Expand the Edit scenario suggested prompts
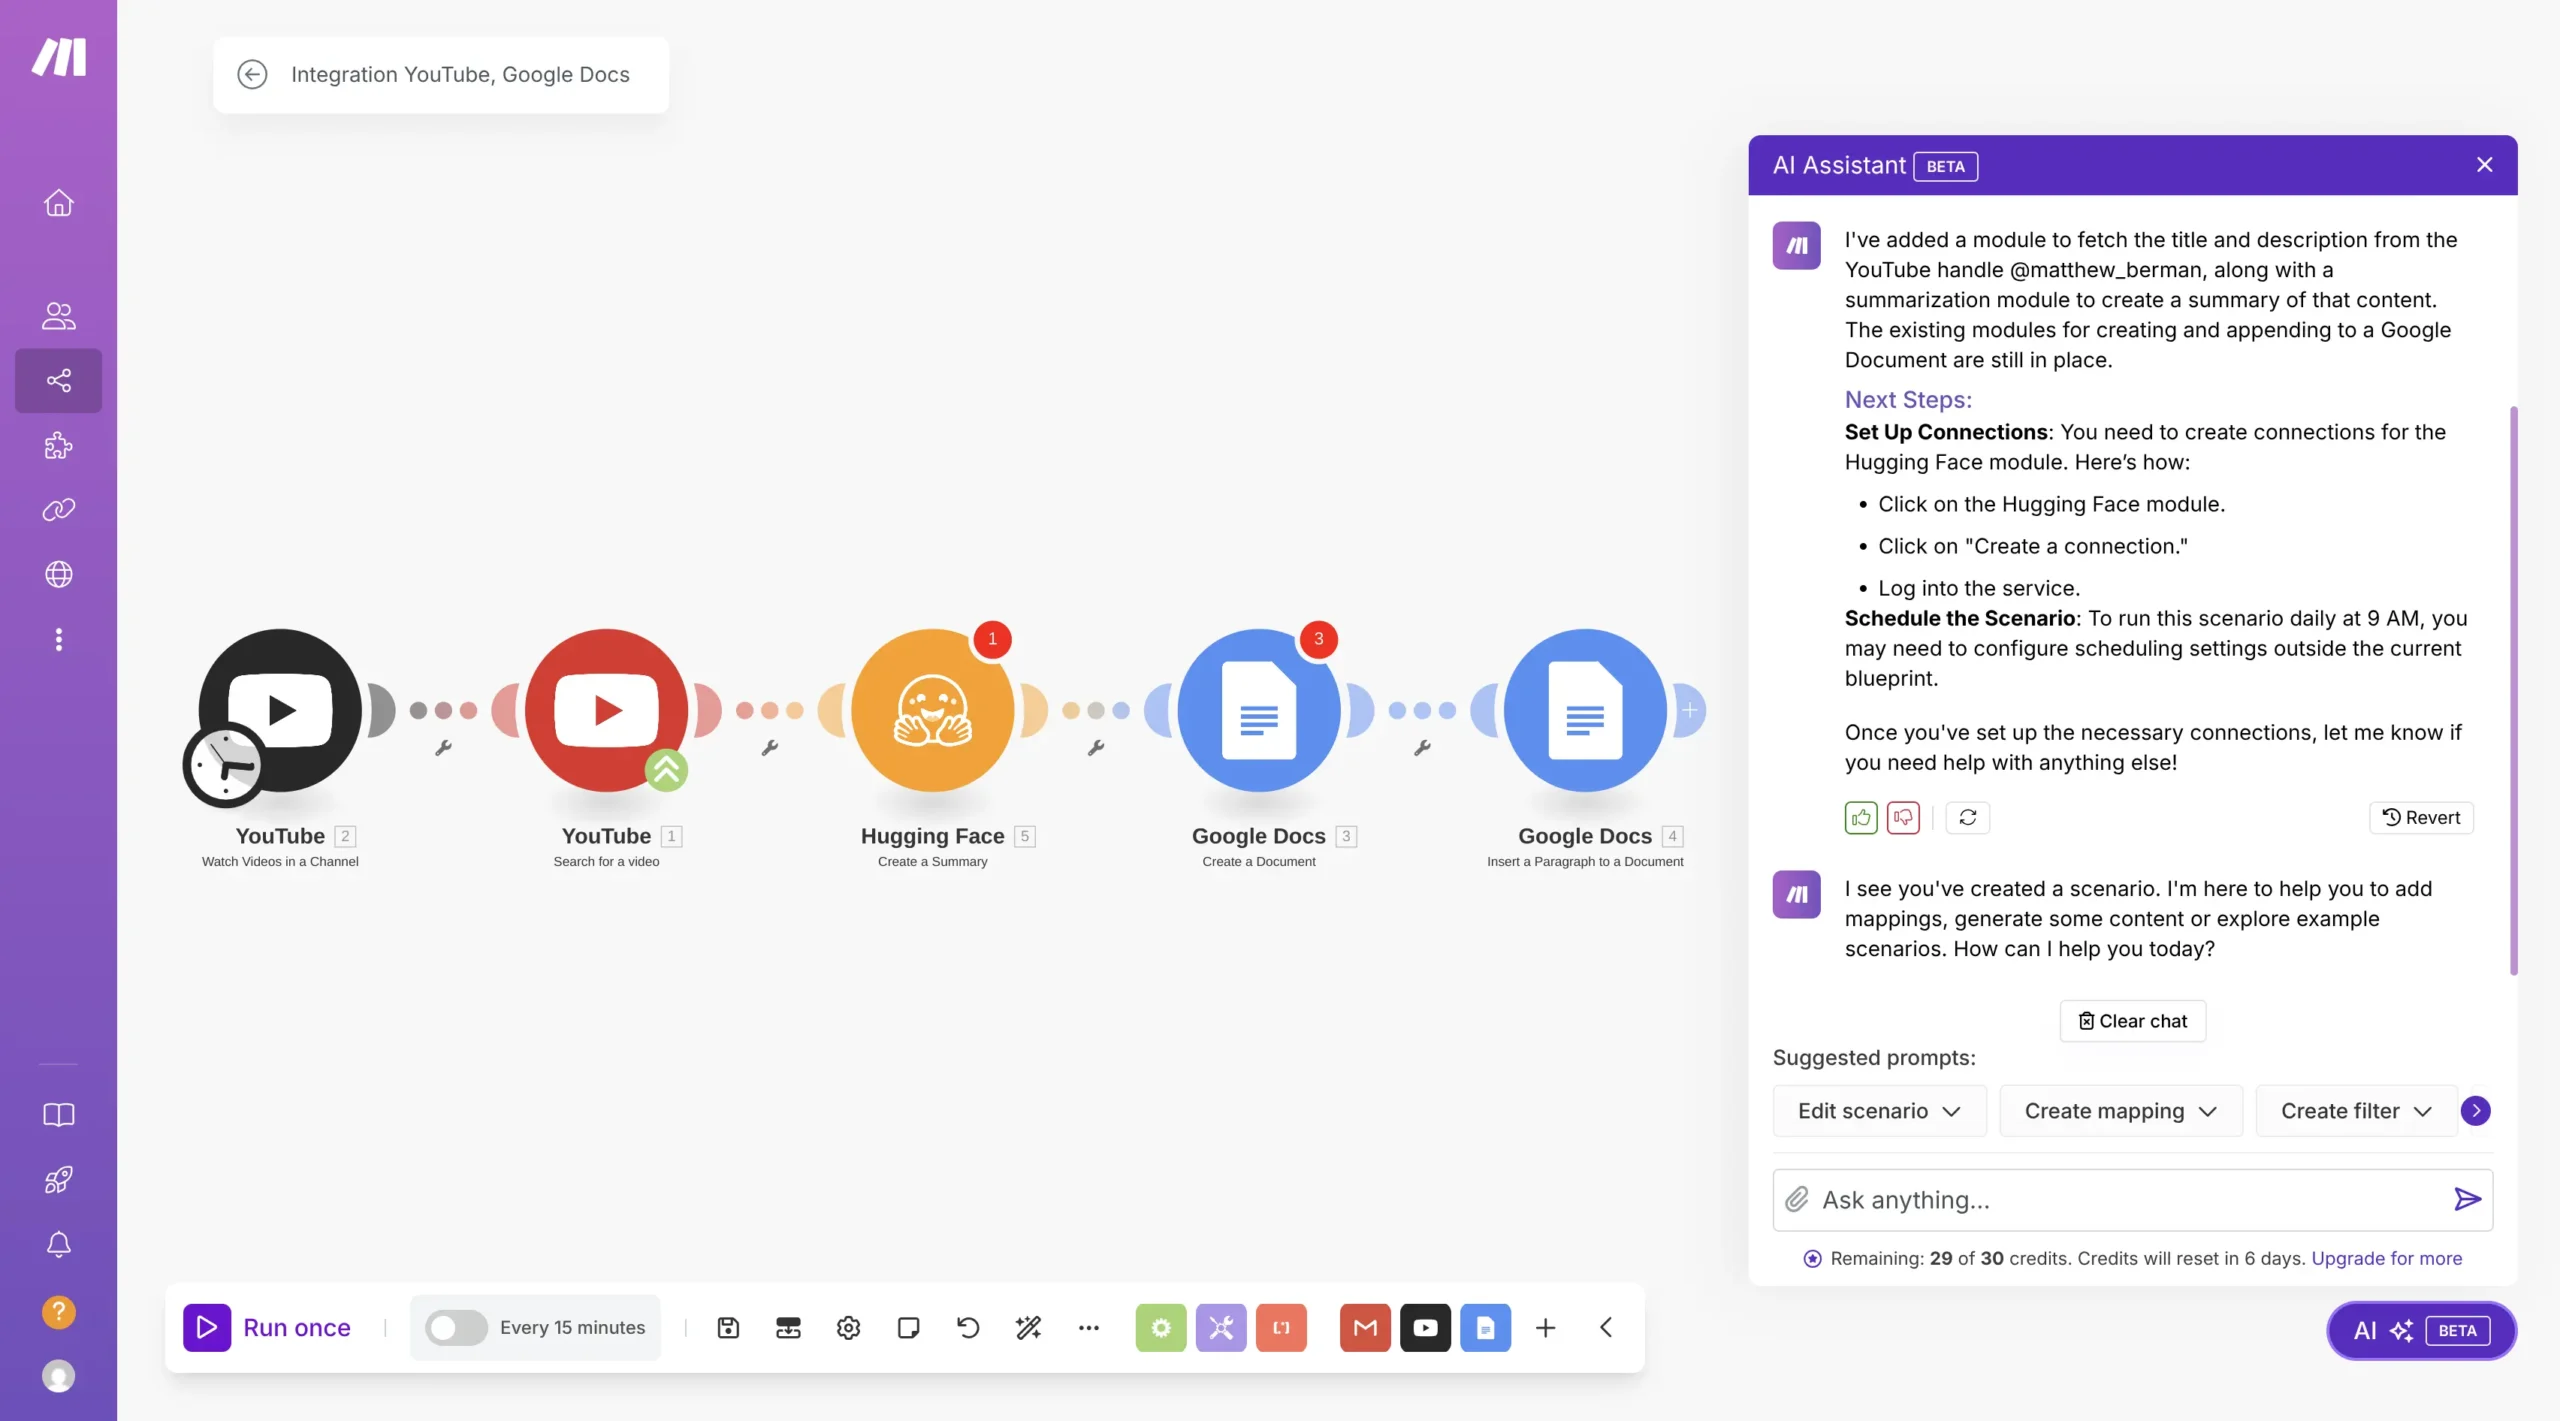Image resolution: width=2560 pixels, height=1421 pixels. tap(1877, 1110)
